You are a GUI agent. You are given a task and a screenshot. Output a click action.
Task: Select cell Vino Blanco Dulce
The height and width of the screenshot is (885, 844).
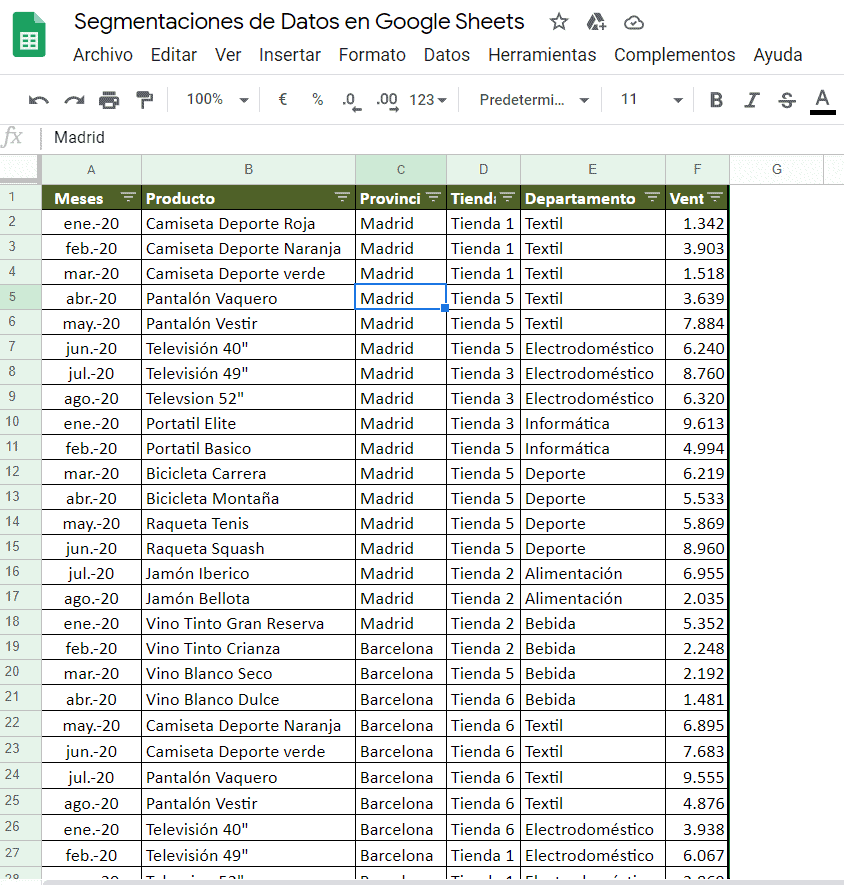248,699
